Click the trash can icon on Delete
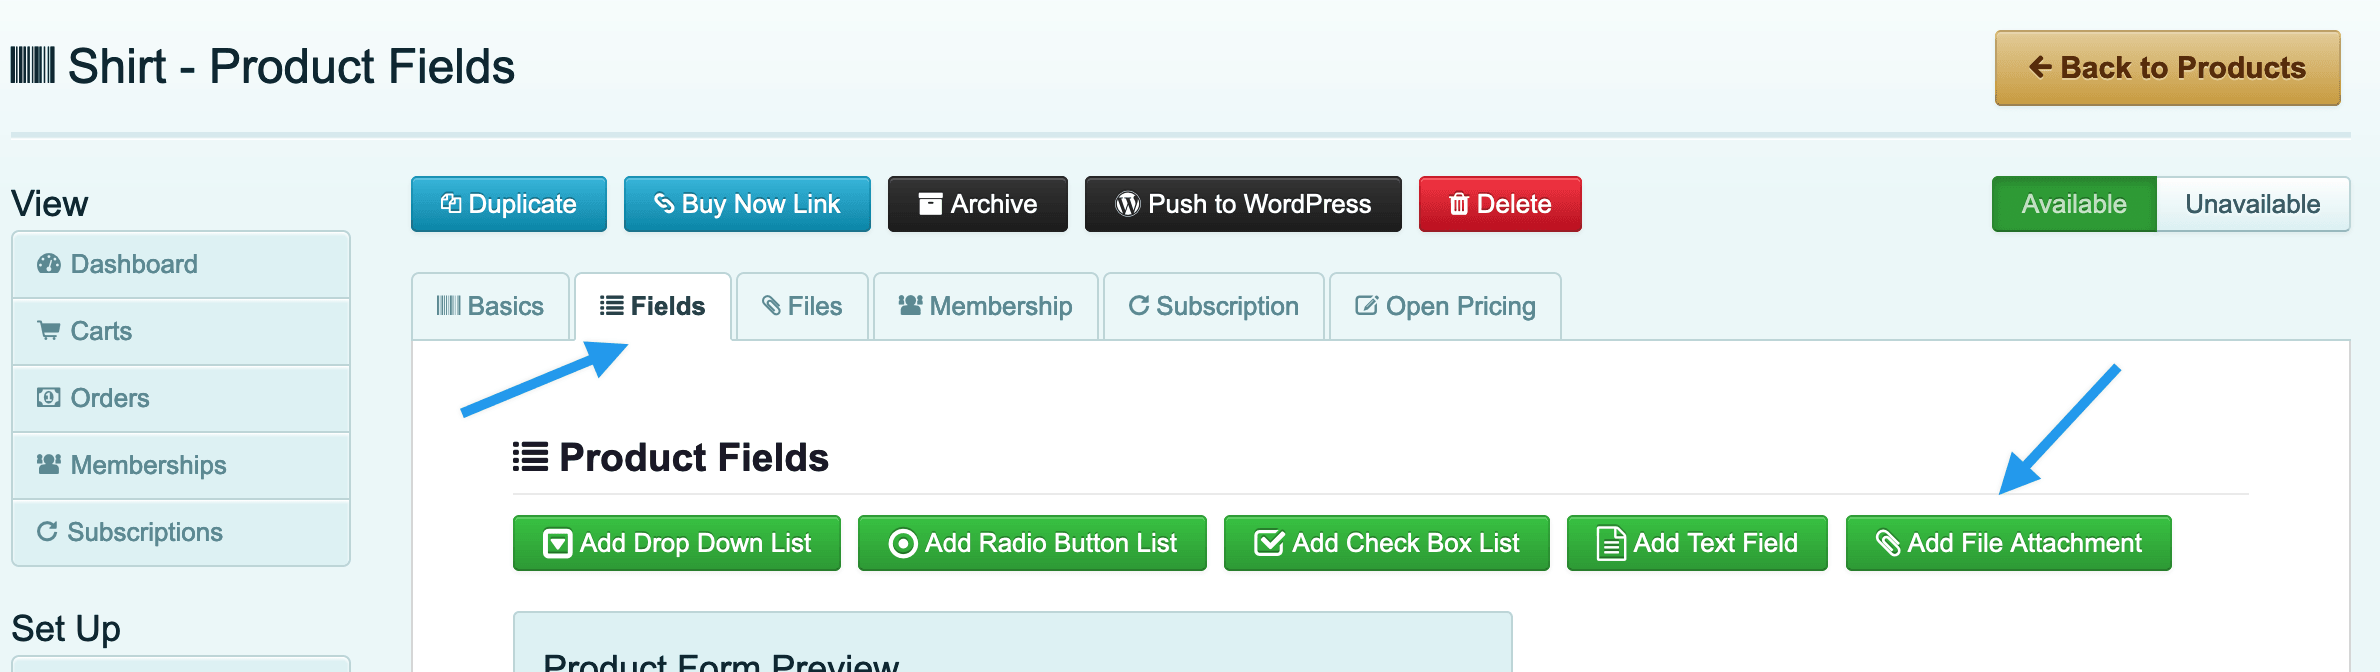This screenshot has width=2380, height=672. pyautogui.click(x=1459, y=204)
